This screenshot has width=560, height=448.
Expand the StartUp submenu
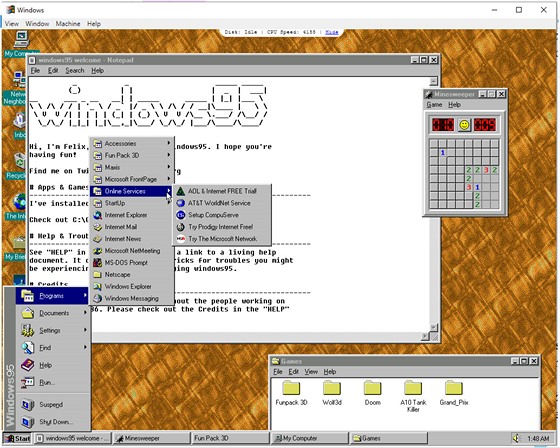132,203
